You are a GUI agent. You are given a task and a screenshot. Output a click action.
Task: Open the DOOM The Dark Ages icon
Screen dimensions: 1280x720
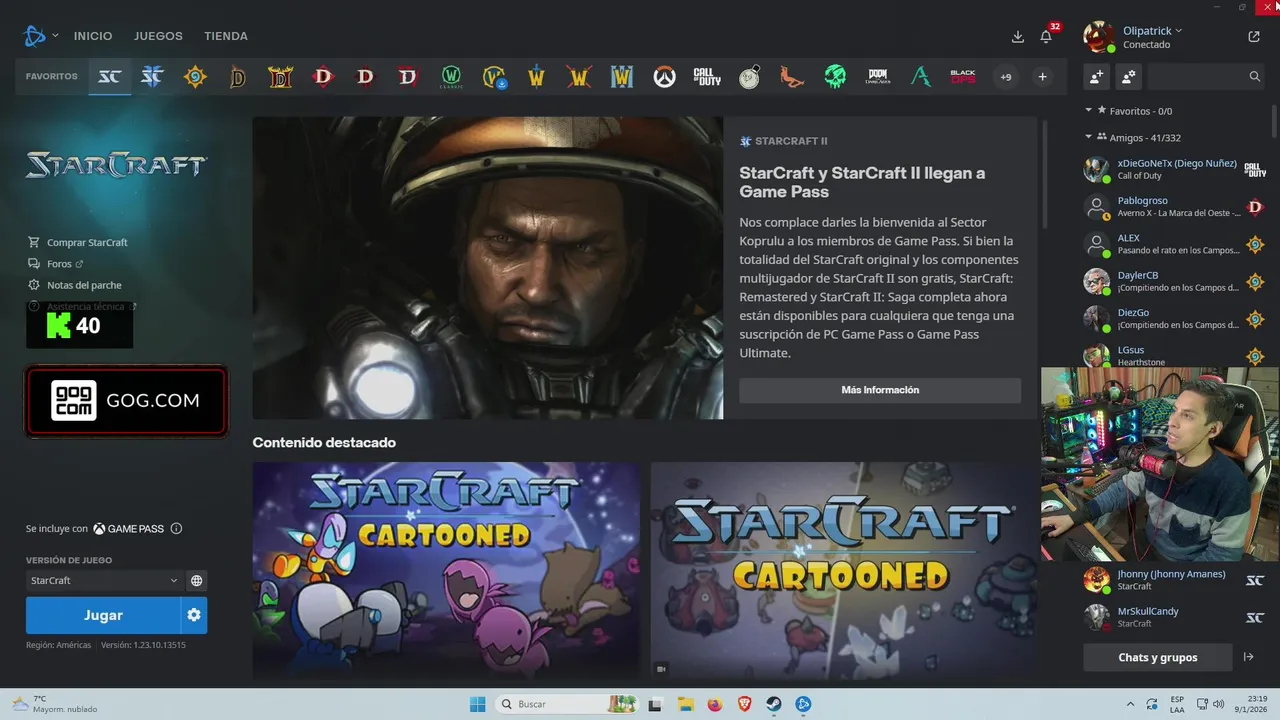coord(878,77)
